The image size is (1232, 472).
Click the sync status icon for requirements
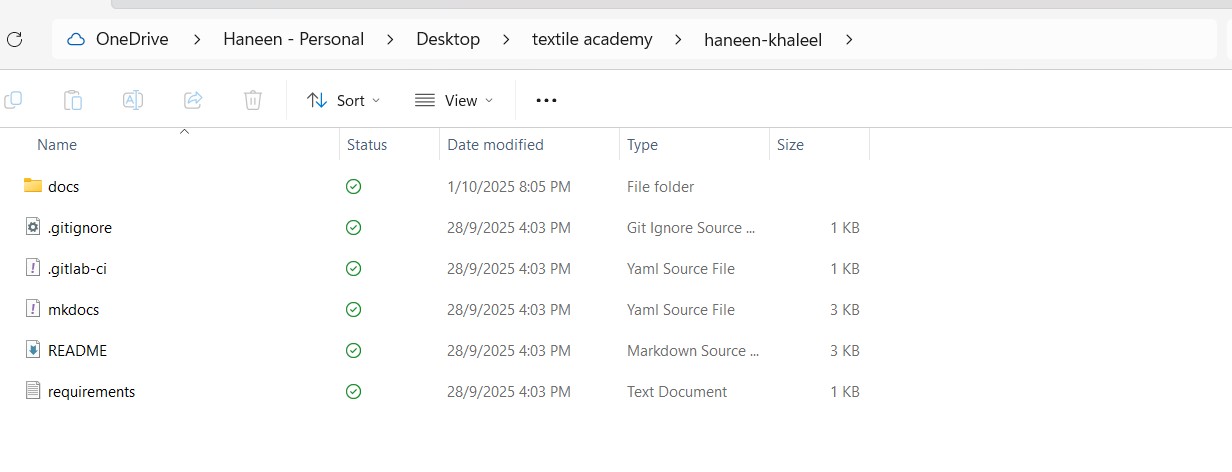(x=353, y=392)
